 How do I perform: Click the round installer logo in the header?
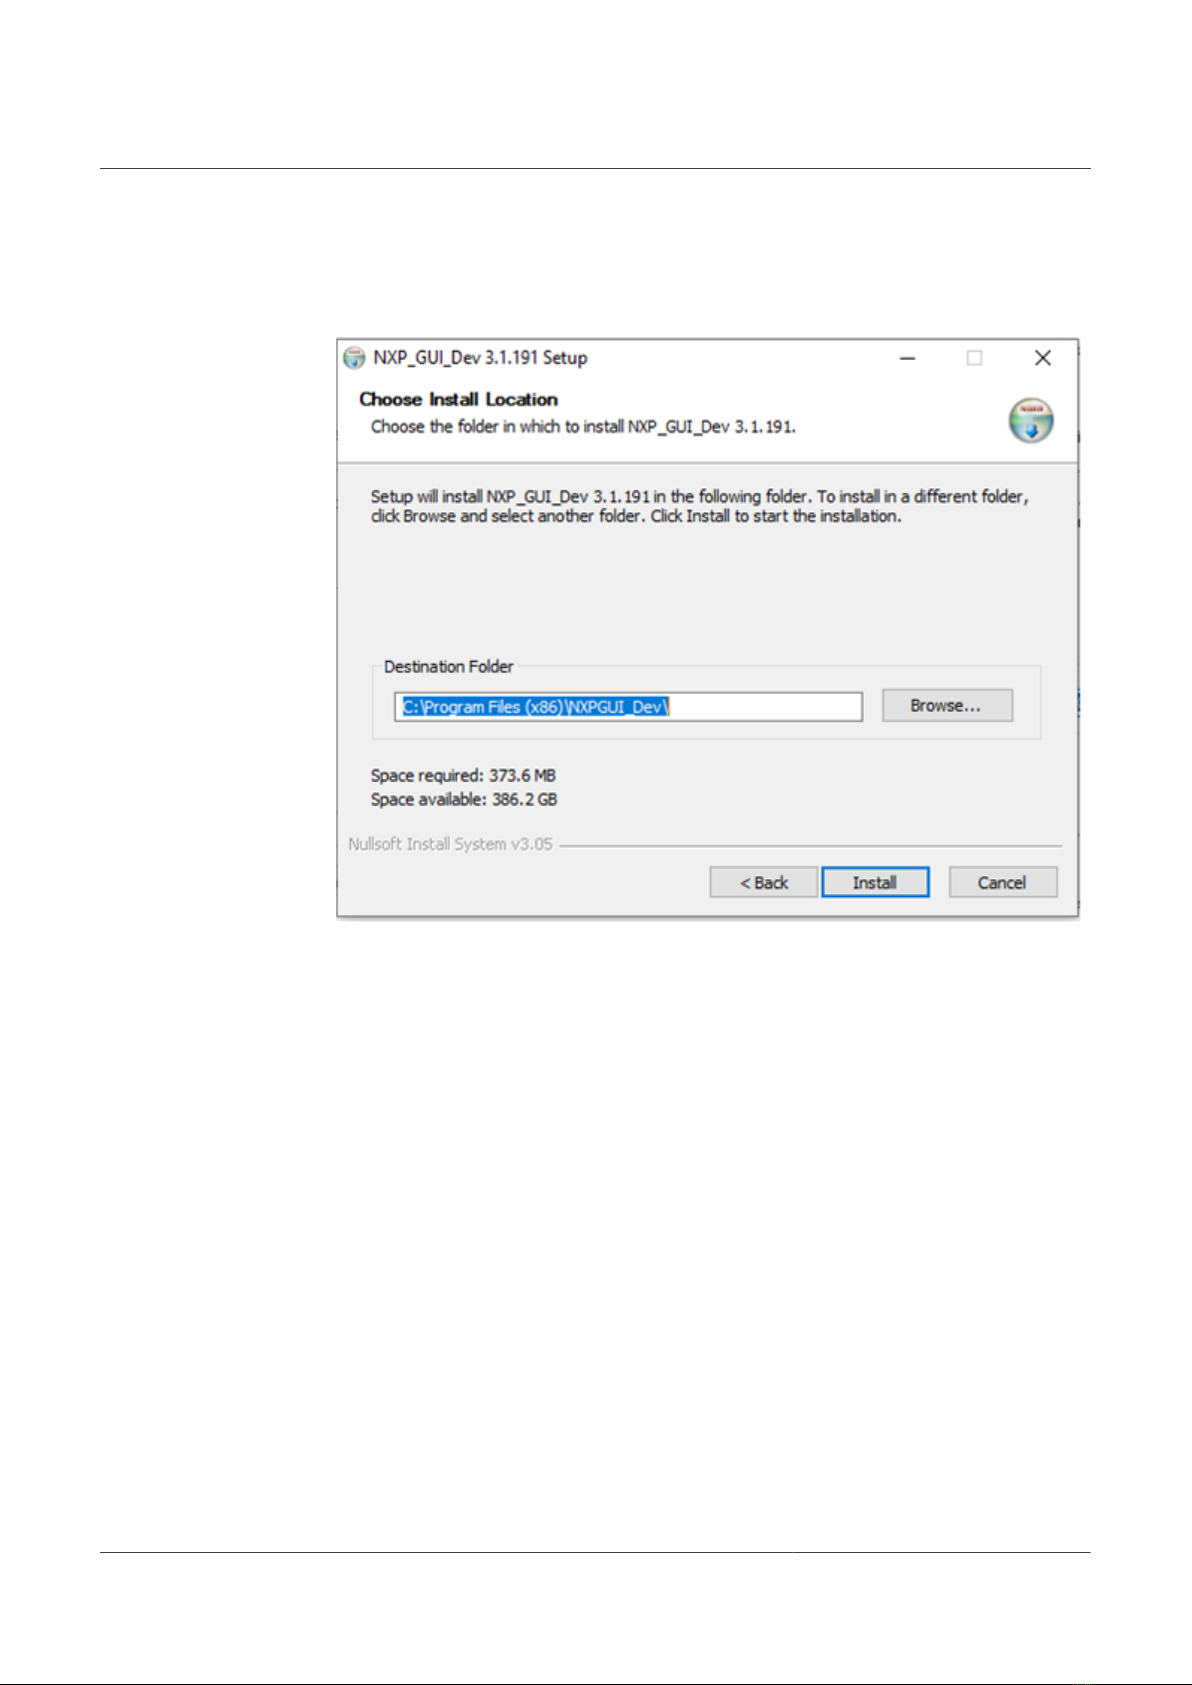point(1030,420)
